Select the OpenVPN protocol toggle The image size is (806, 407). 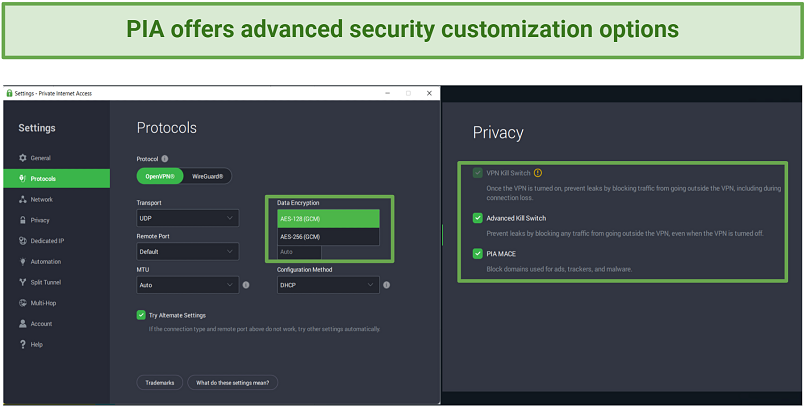(x=160, y=176)
